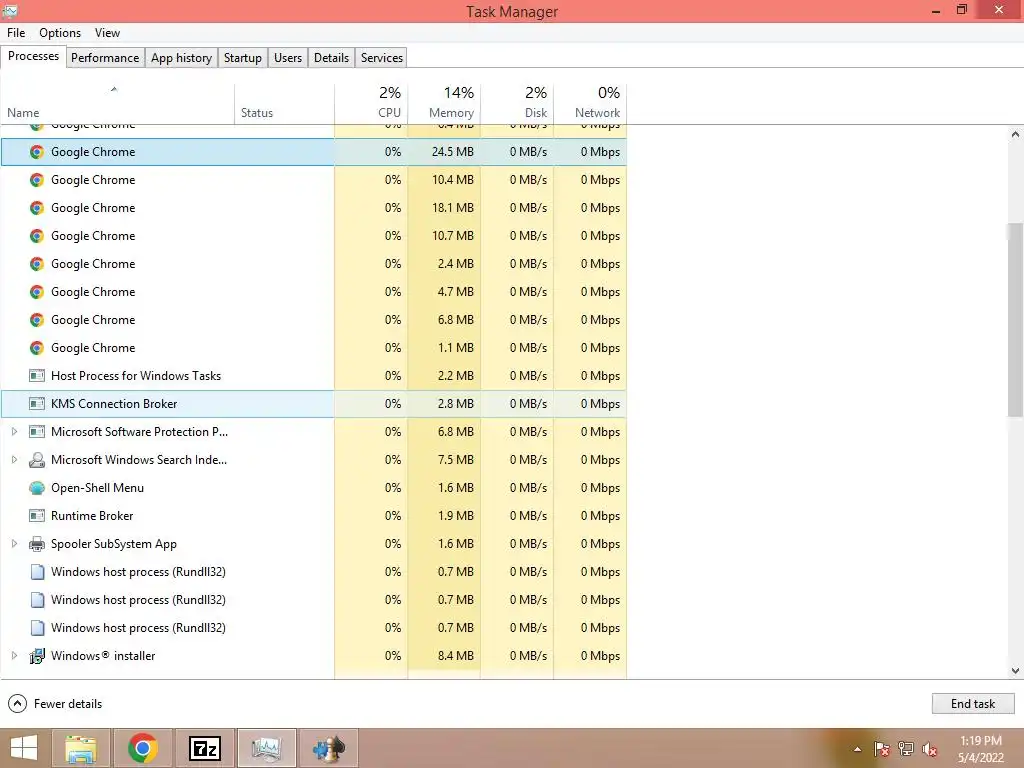Select the Processes tab
Viewport: 1024px width, 768px height.
pyautogui.click(x=33, y=56)
